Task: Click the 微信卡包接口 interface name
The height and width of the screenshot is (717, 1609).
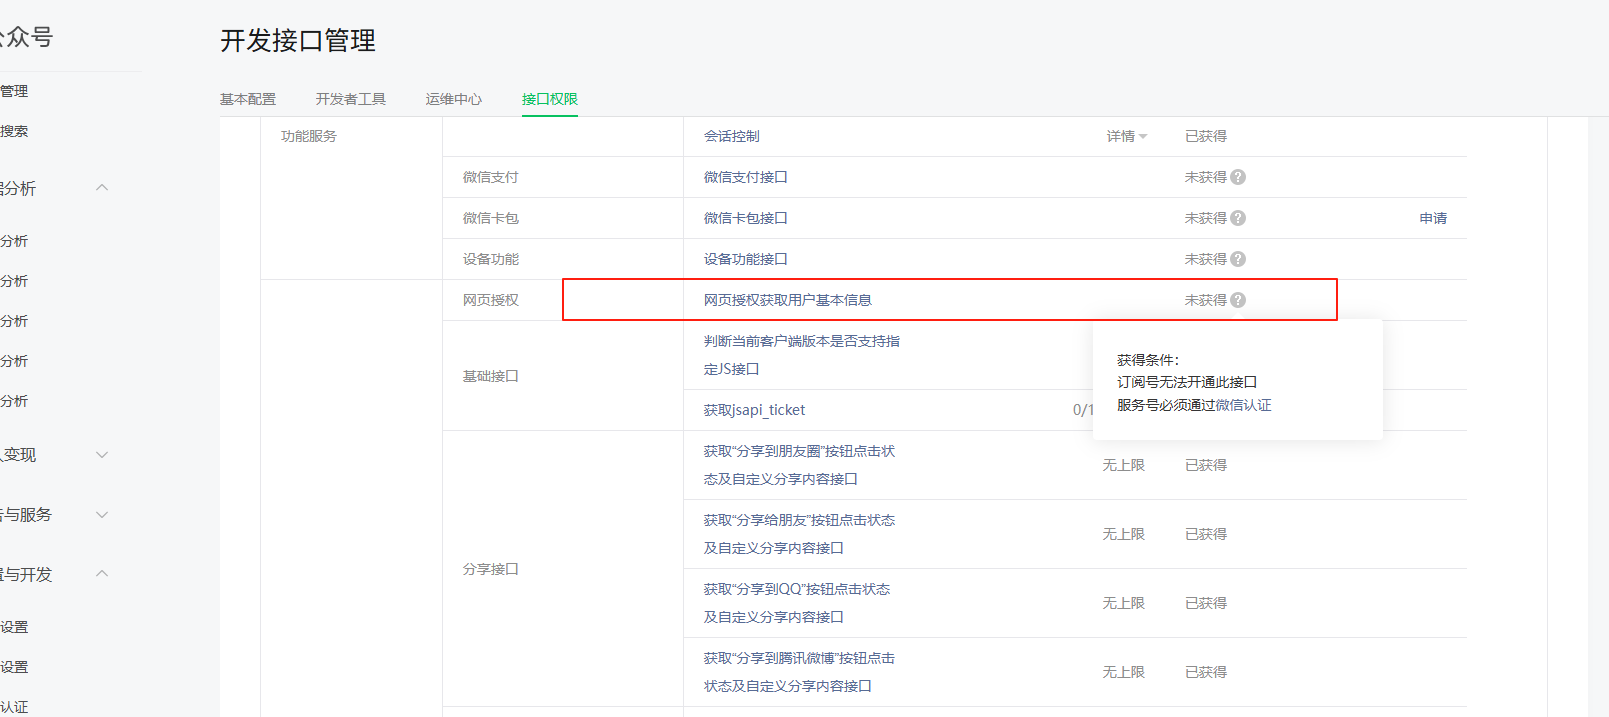Action: tap(746, 218)
